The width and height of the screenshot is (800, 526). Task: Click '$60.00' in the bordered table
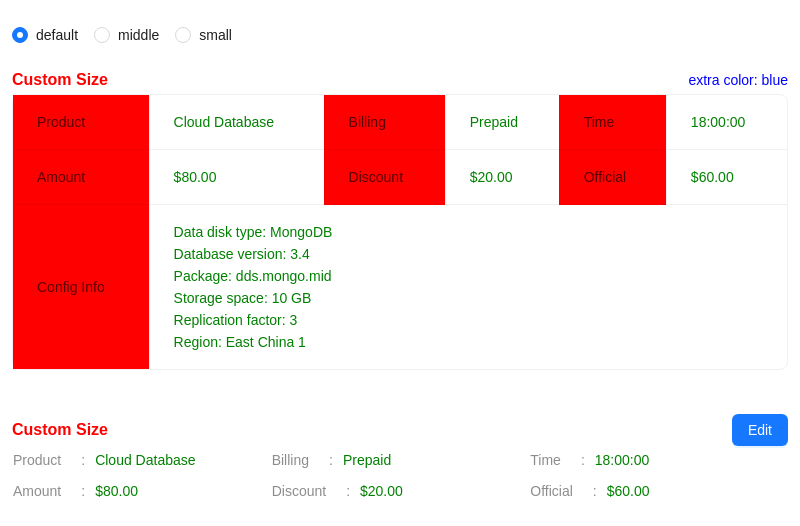point(712,178)
